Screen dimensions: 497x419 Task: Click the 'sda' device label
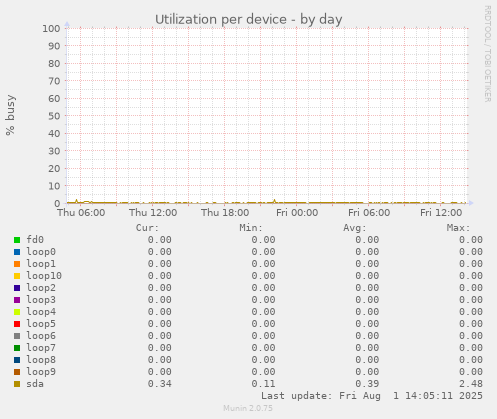[x=35, y=384]
